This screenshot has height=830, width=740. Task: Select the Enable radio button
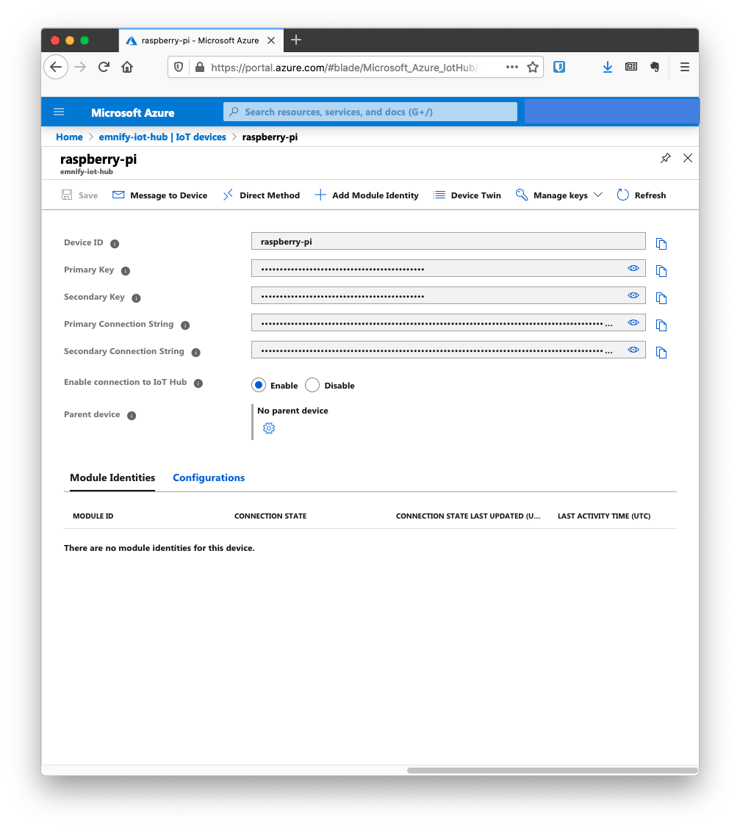click(x=258, y=385)
